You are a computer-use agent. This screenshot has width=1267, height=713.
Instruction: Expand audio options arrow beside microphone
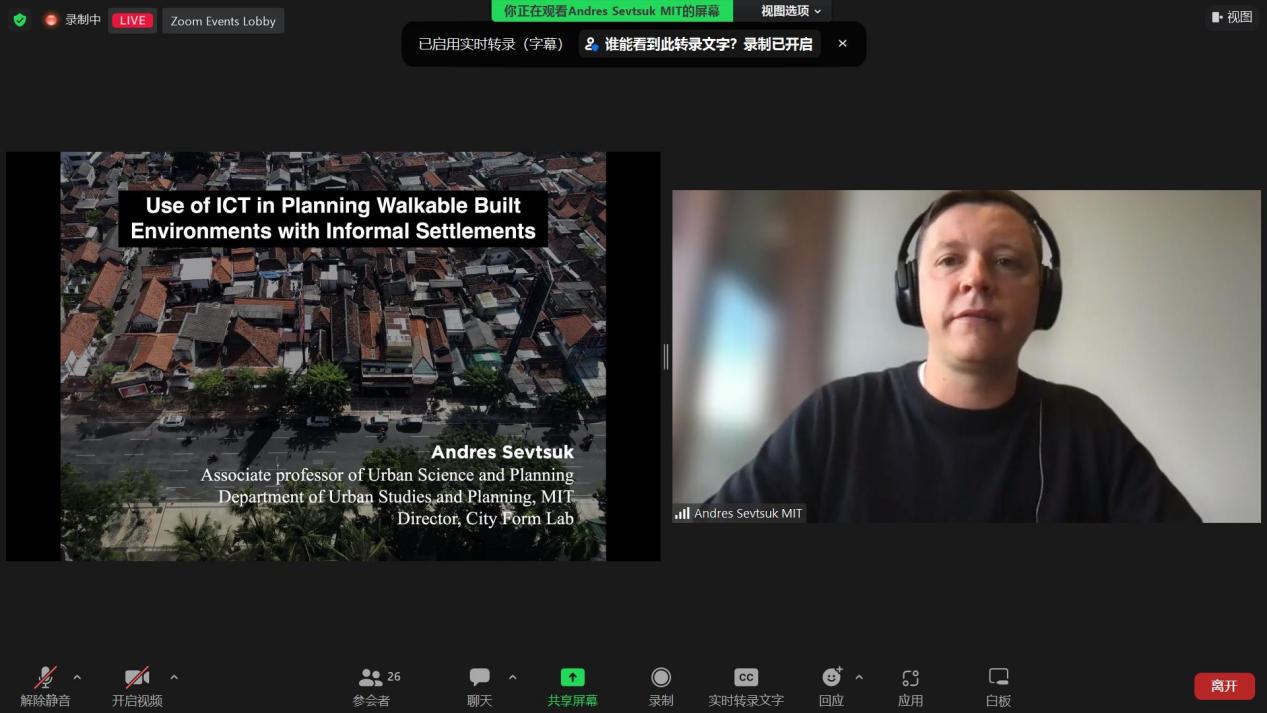pos(77,677)
